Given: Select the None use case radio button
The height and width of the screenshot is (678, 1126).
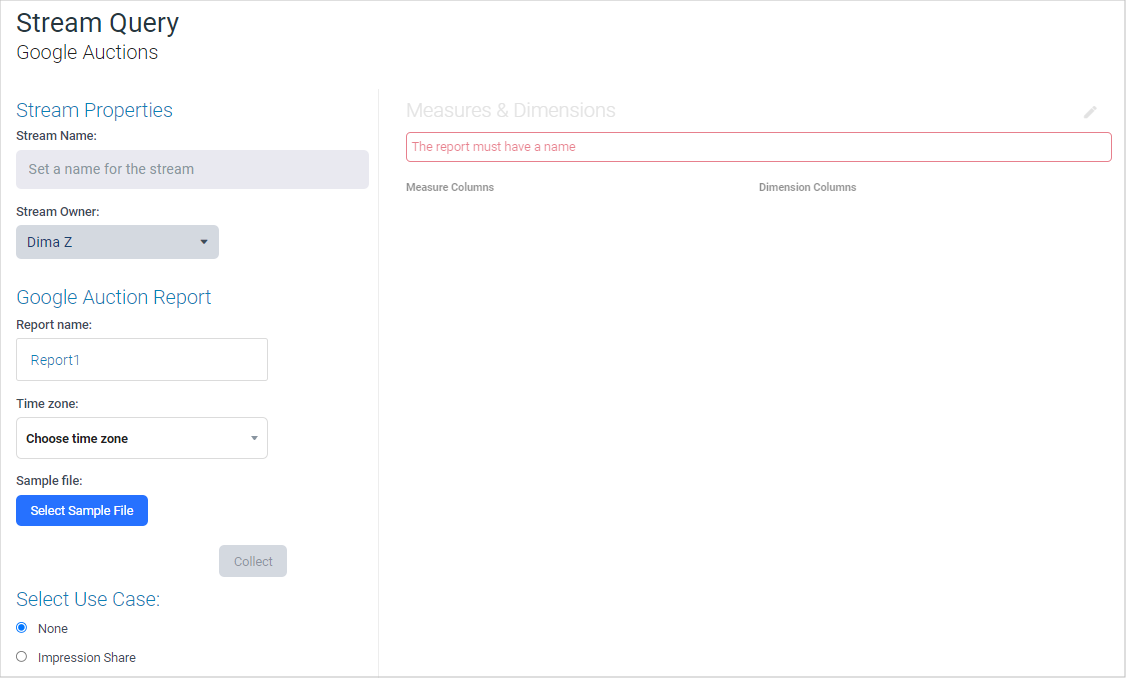Looking at the screenshot, I should click(22, 628).
